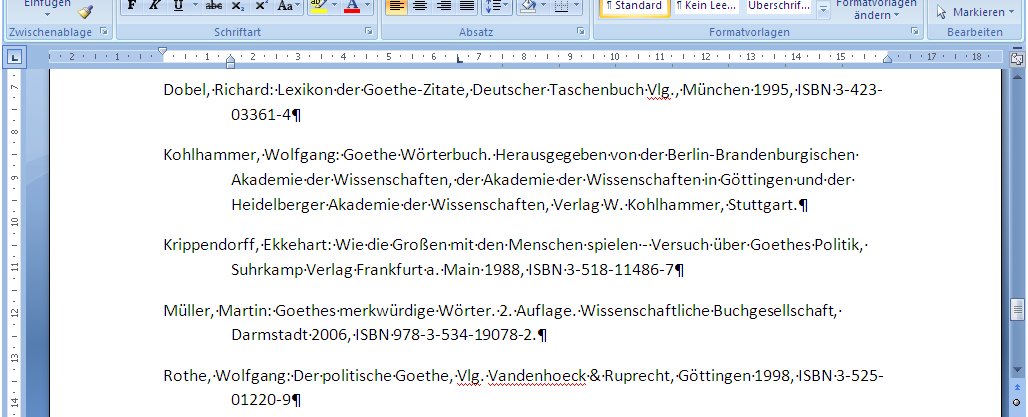Viewport: 1028px width, 417px height.
Task: Click the Zwischenablage group label
Action: 50,31
